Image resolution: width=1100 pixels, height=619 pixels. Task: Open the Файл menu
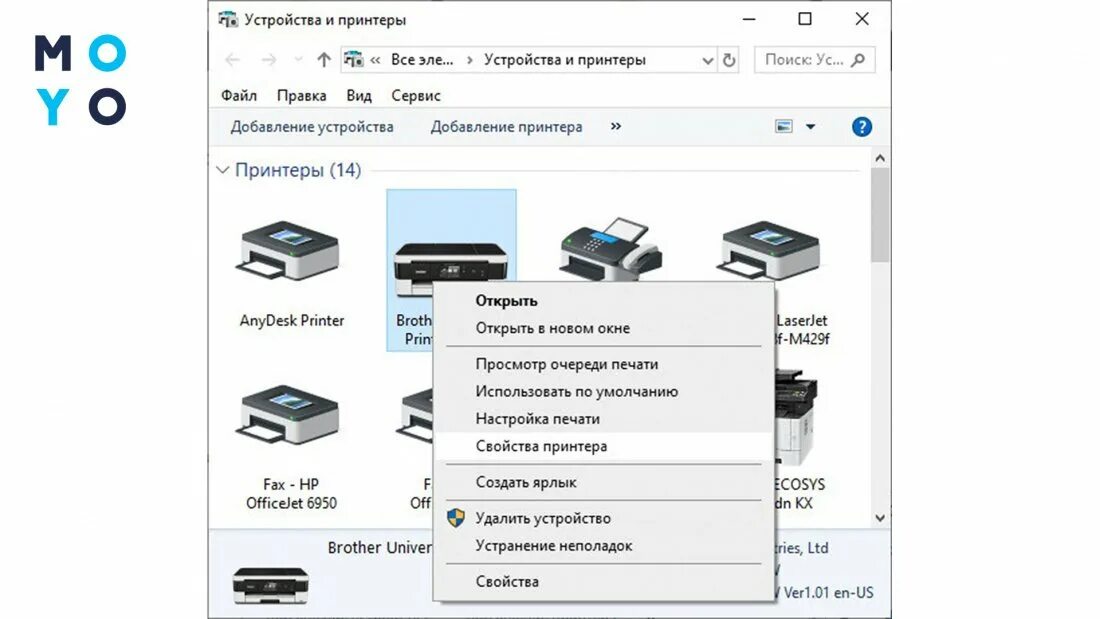tap(239, 95)
